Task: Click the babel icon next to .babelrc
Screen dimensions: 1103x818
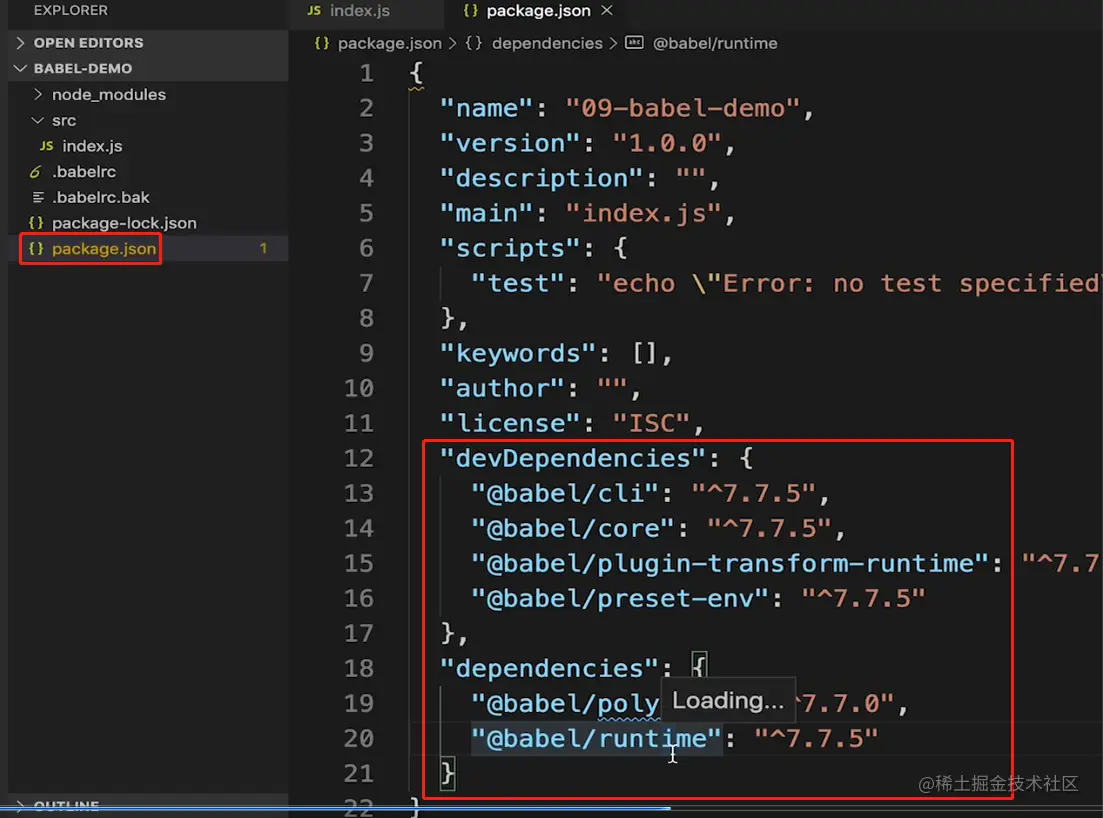Action: [x=35, y=172]
